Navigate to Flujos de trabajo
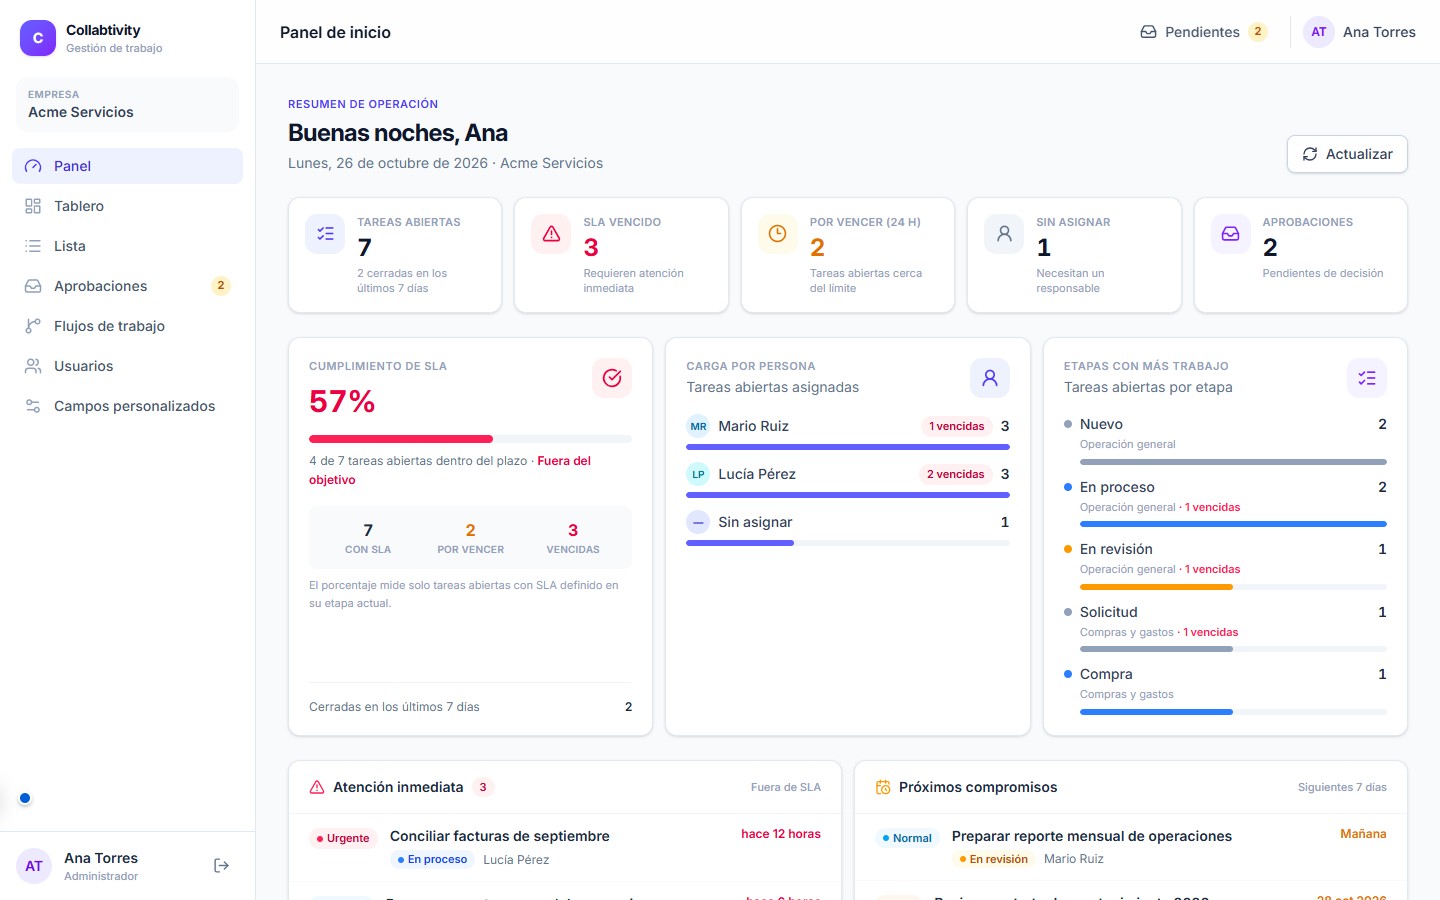 point(127,326)
